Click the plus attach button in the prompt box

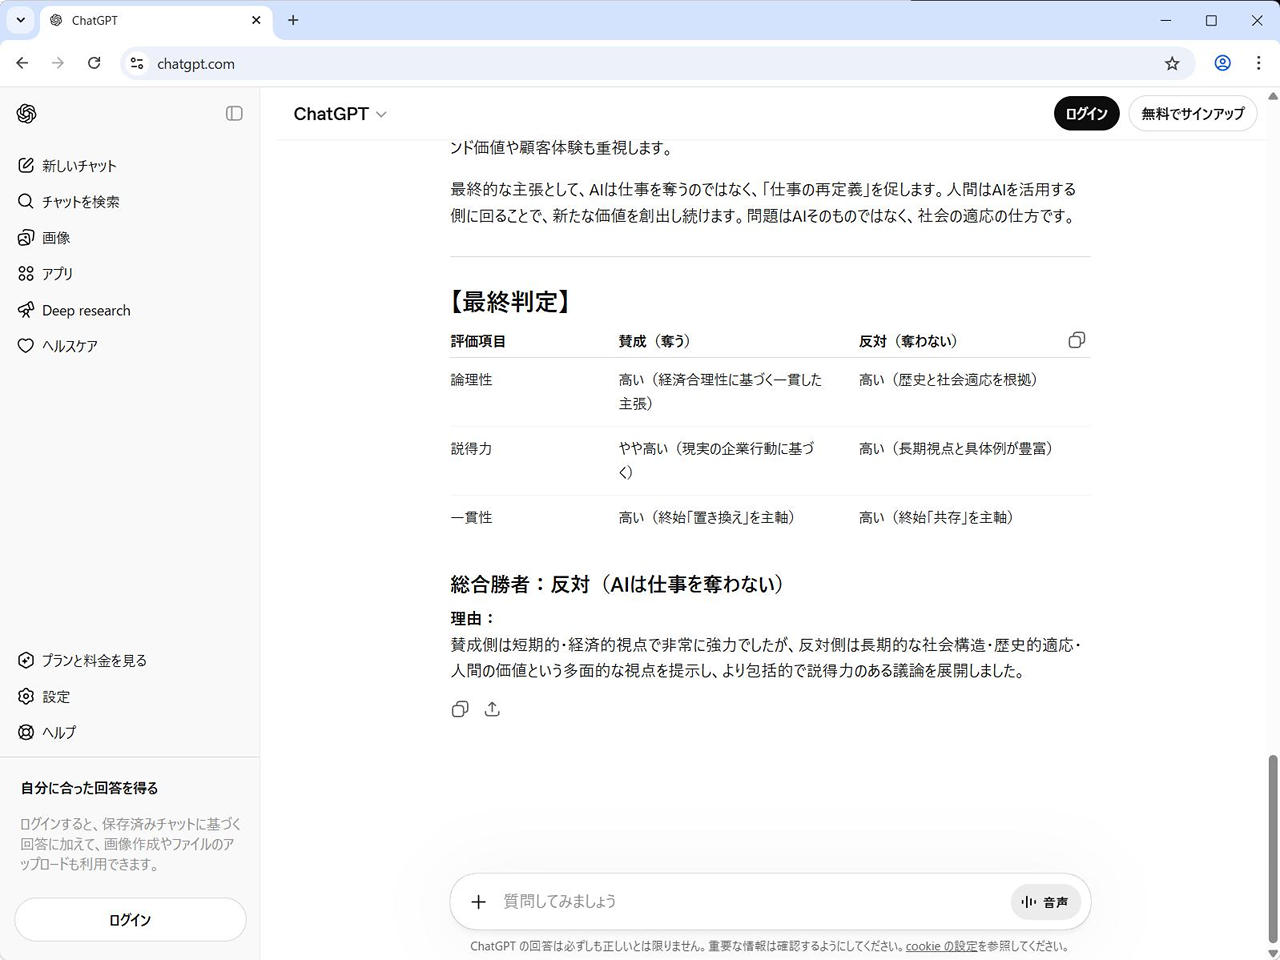pos(478,902)
